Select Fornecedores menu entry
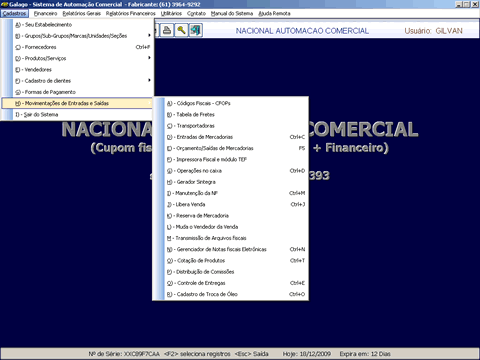 [78, 47]
